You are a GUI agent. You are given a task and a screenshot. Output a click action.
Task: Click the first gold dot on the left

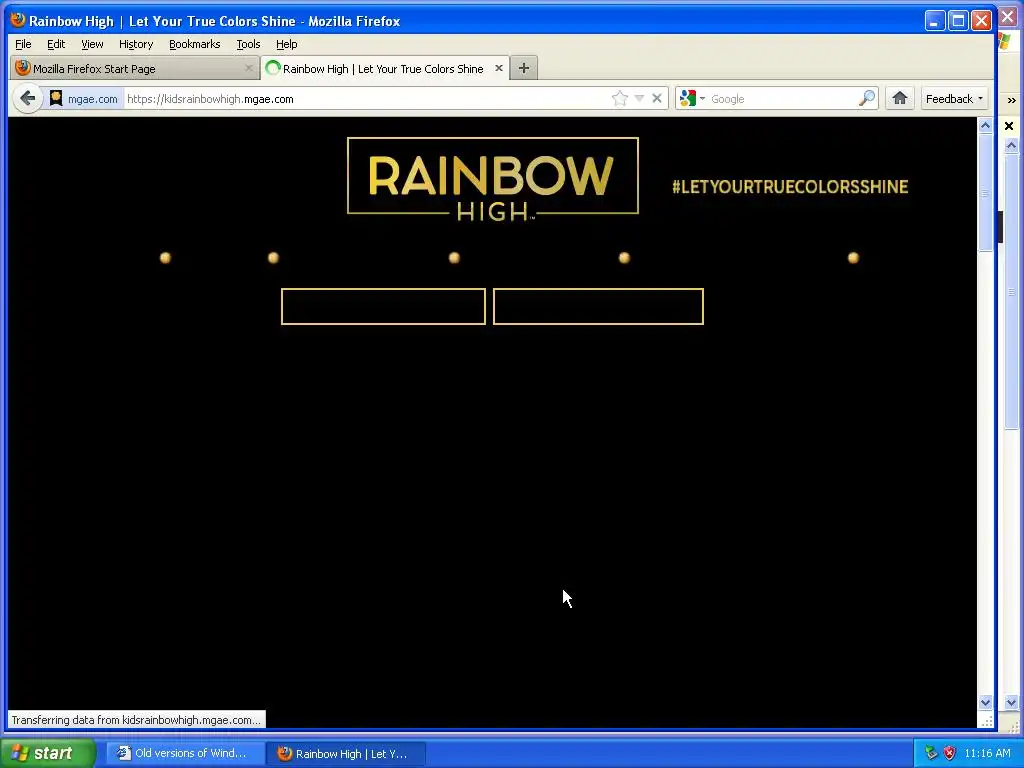pyautogui.click(x=165, y=258)
